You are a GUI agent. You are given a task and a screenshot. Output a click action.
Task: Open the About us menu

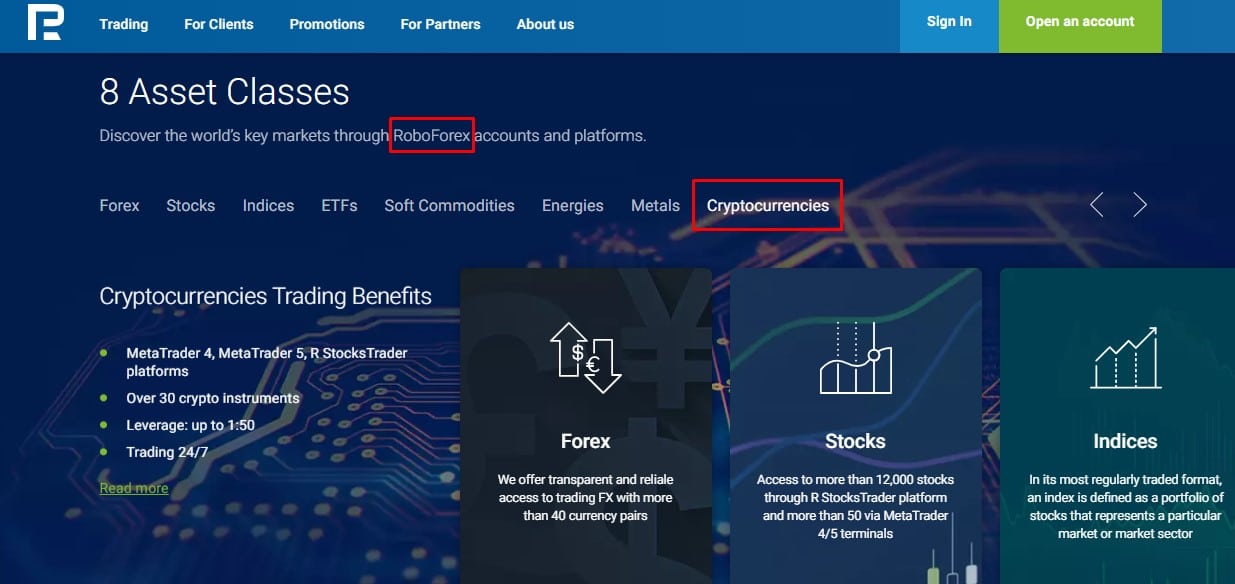click(545, 24)
